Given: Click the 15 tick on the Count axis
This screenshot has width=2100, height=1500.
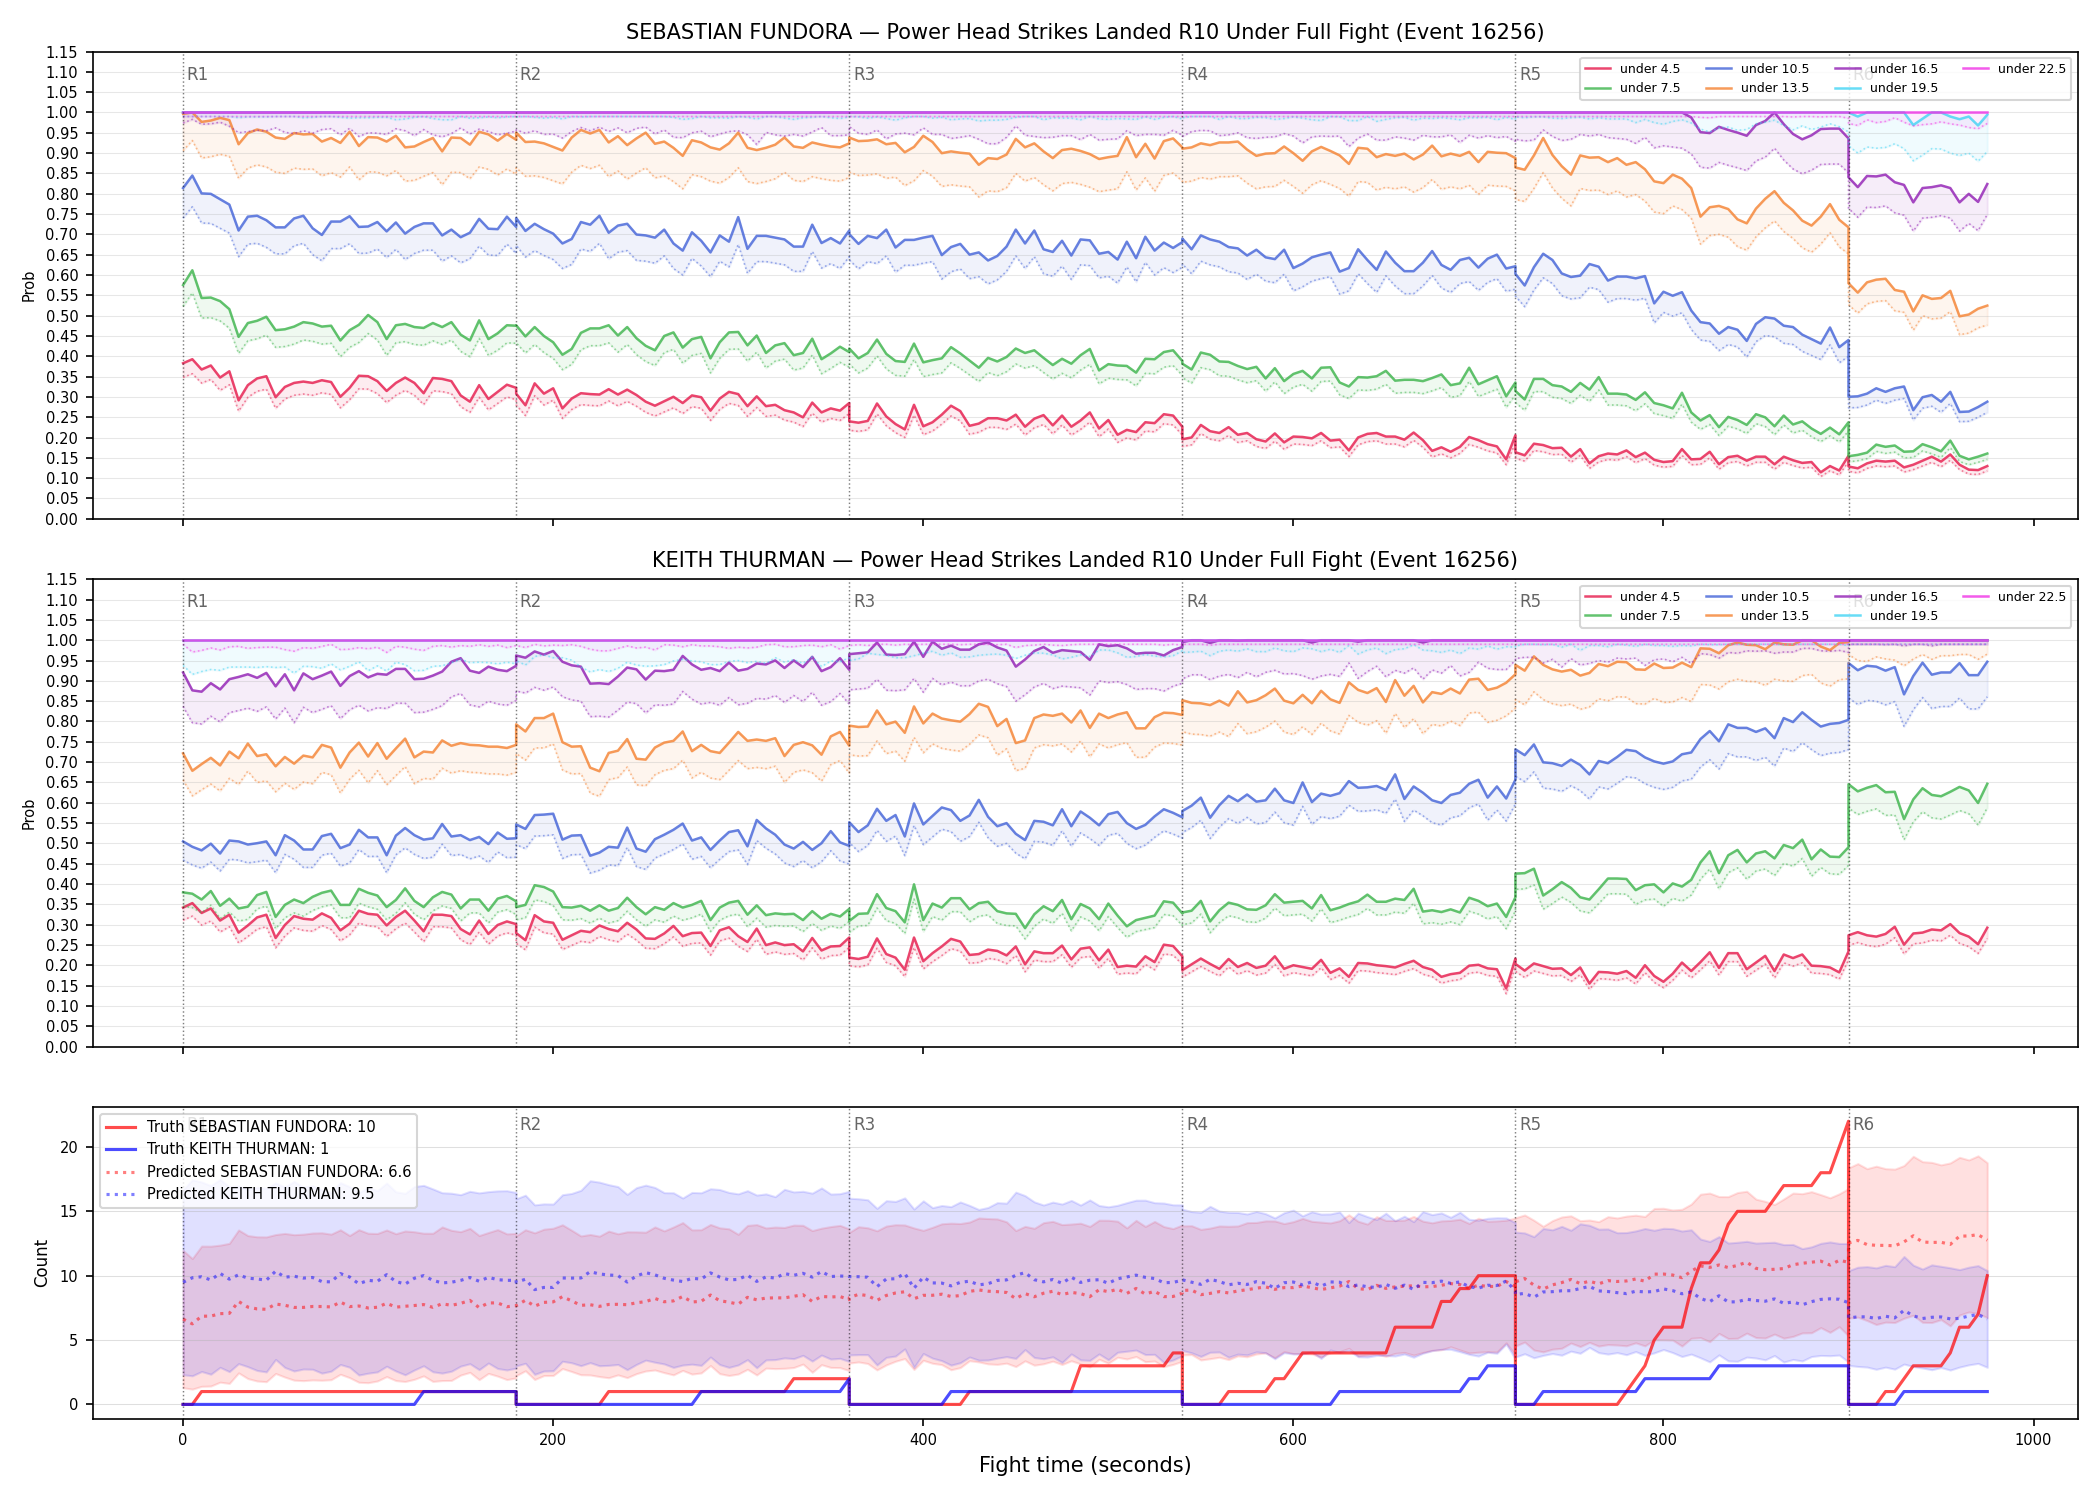Looking at the screenshot, I should coord(69,1211).
